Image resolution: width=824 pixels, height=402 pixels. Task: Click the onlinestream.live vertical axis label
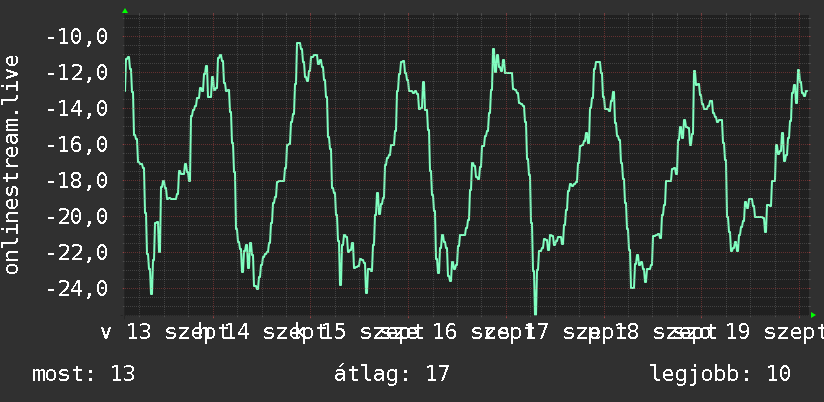click(12, 164)
